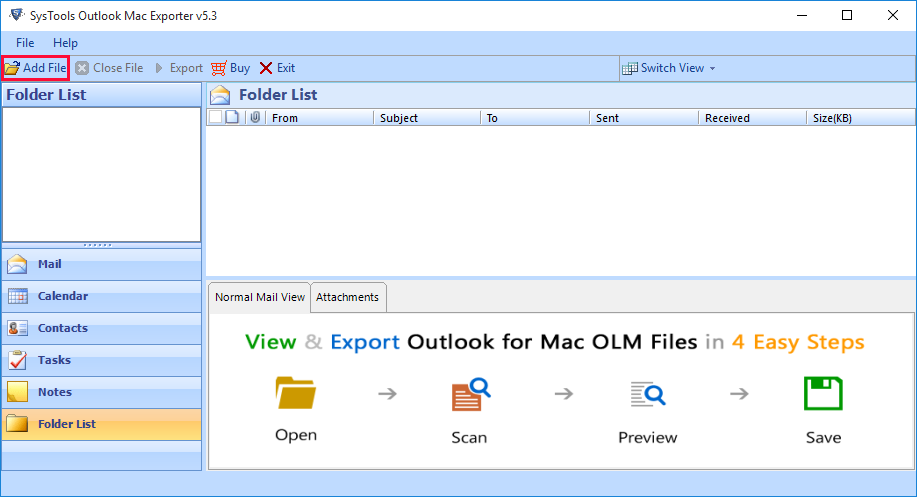The width and height of the screenshot is (917, 497).
Task: Click the Save floppy disk step icon
Action: click(x=823, y=394)
